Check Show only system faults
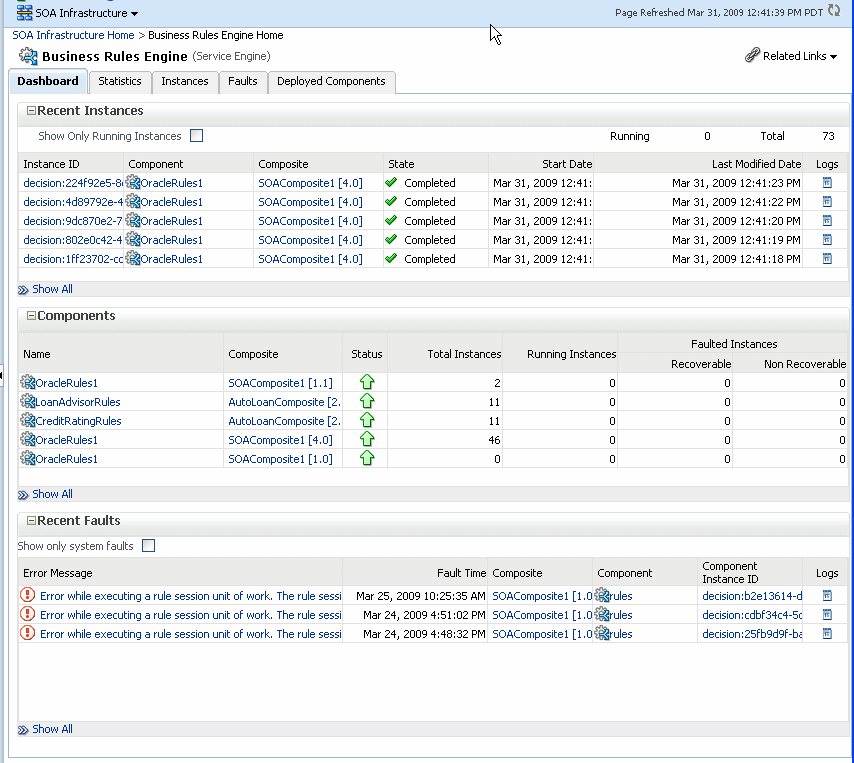The height and width of the screenshot is (763, 854). [148, 545]
